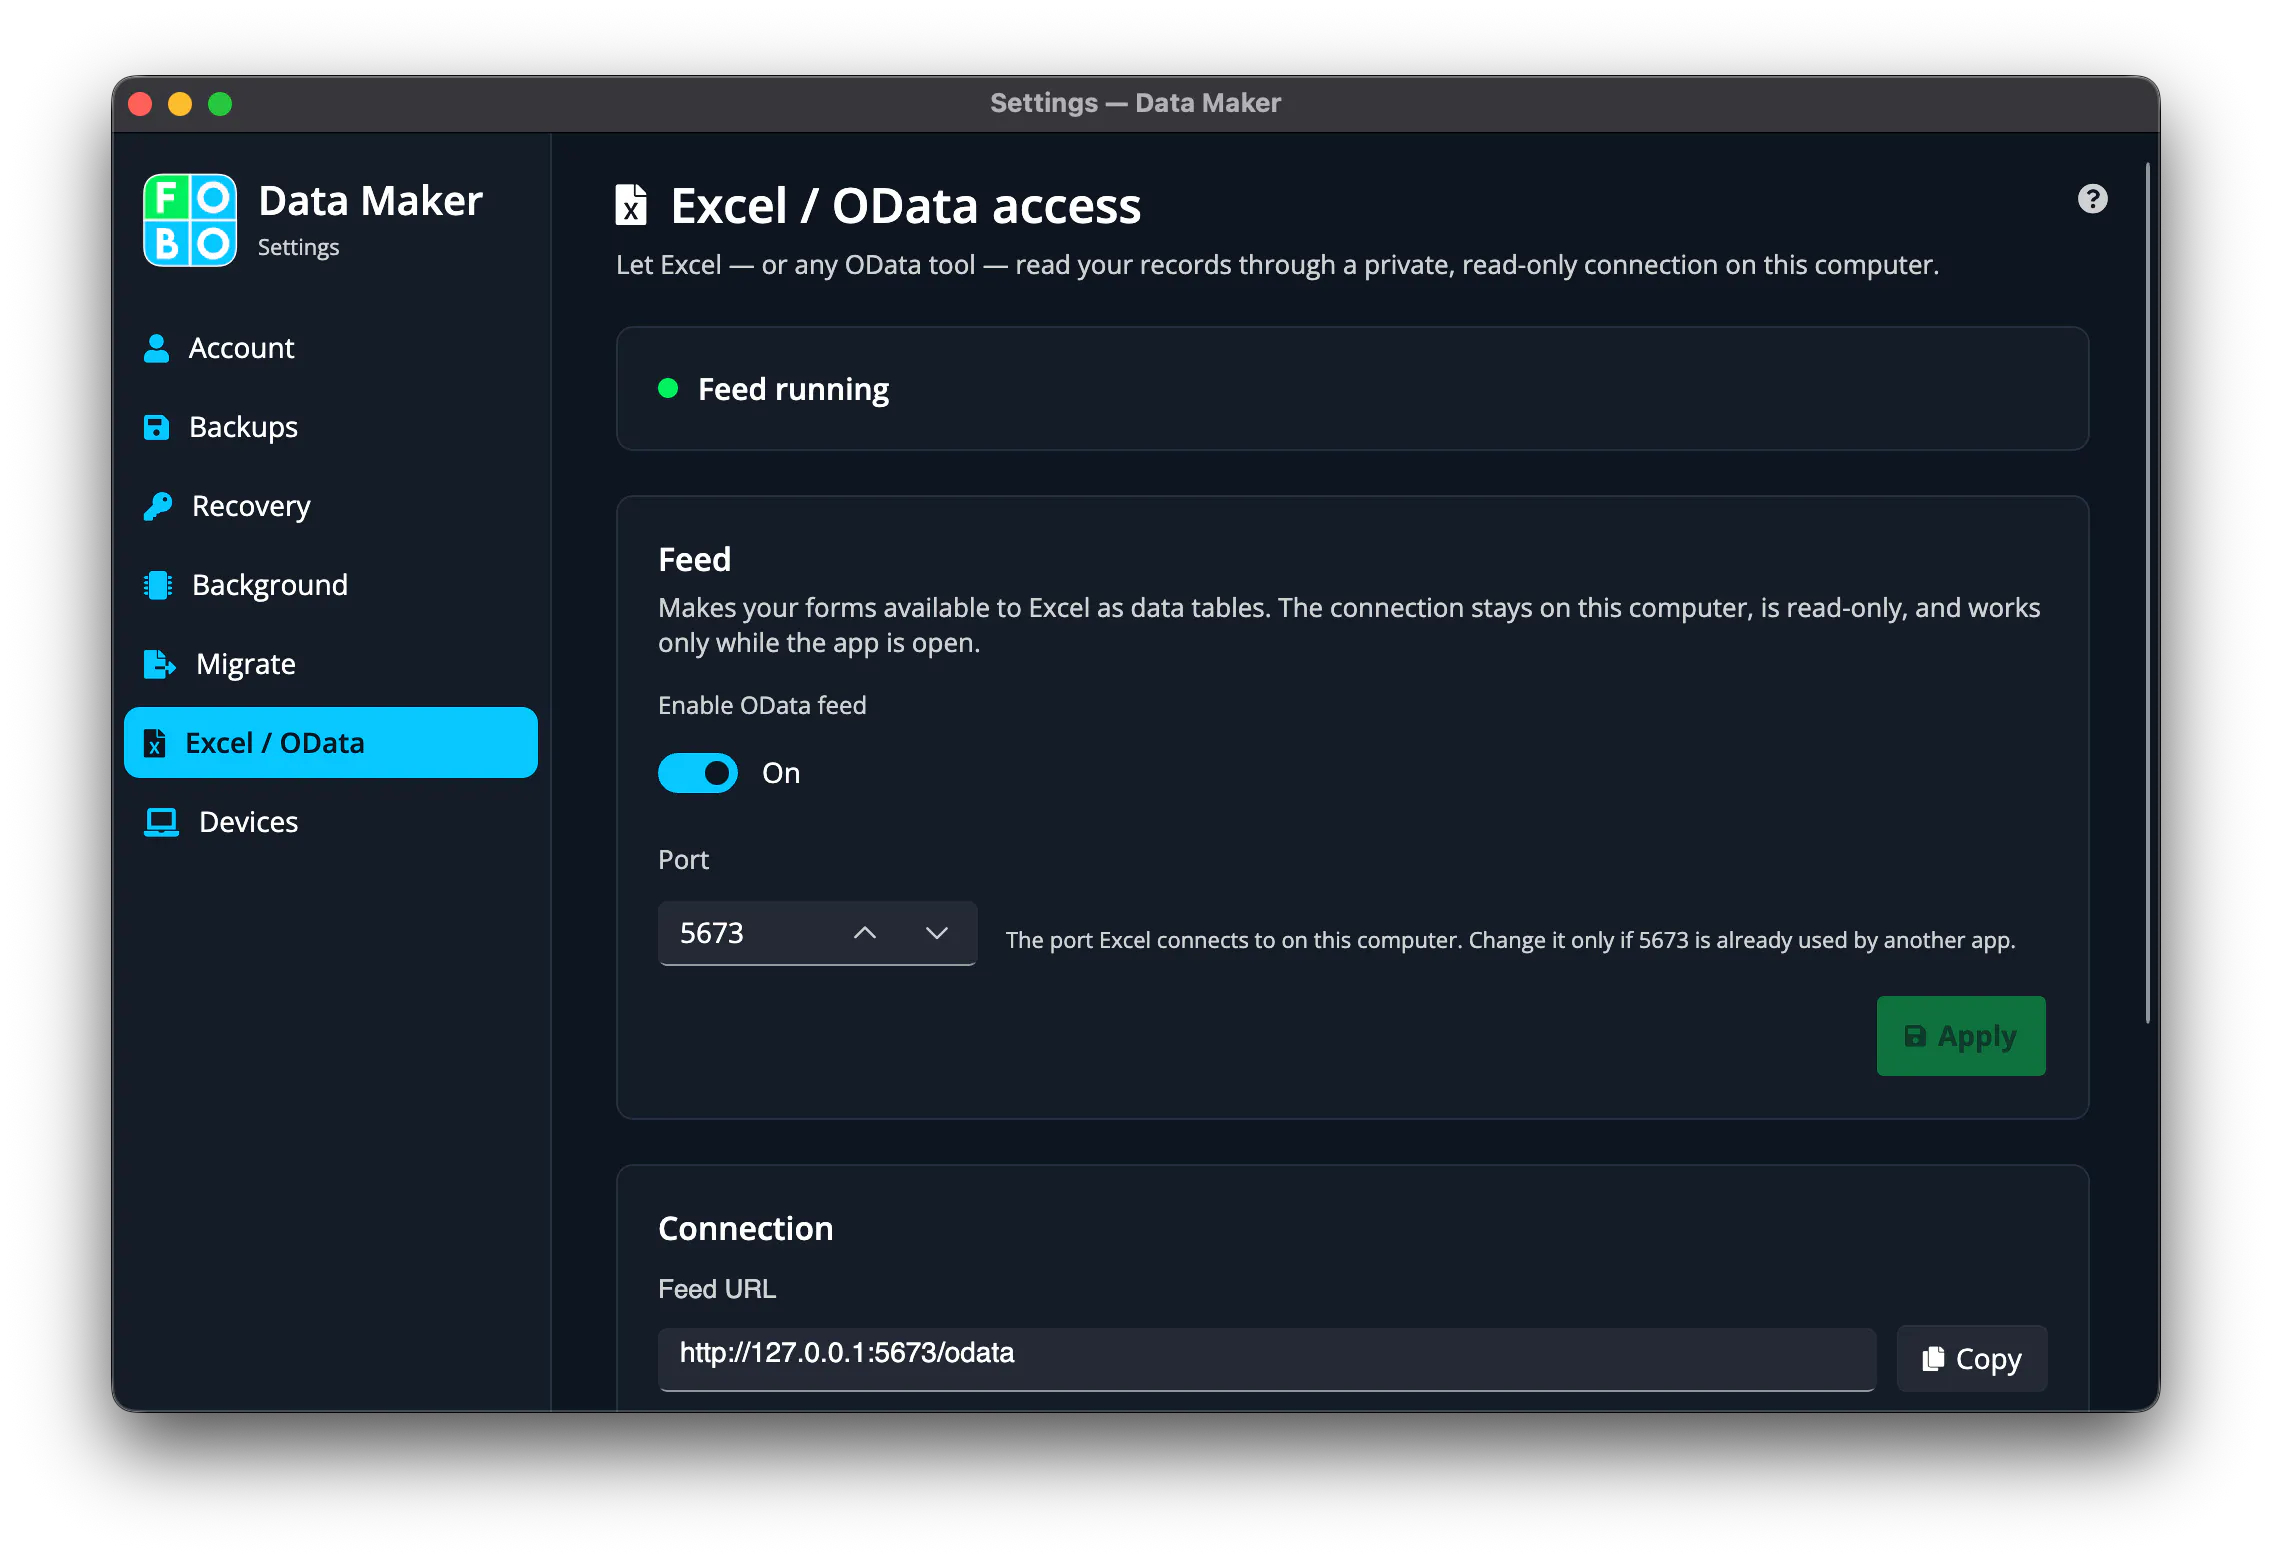Screen dimensions: 2272x1560
Task: Click the copy icon in Copy button
Action: tap(1933, 1358)
